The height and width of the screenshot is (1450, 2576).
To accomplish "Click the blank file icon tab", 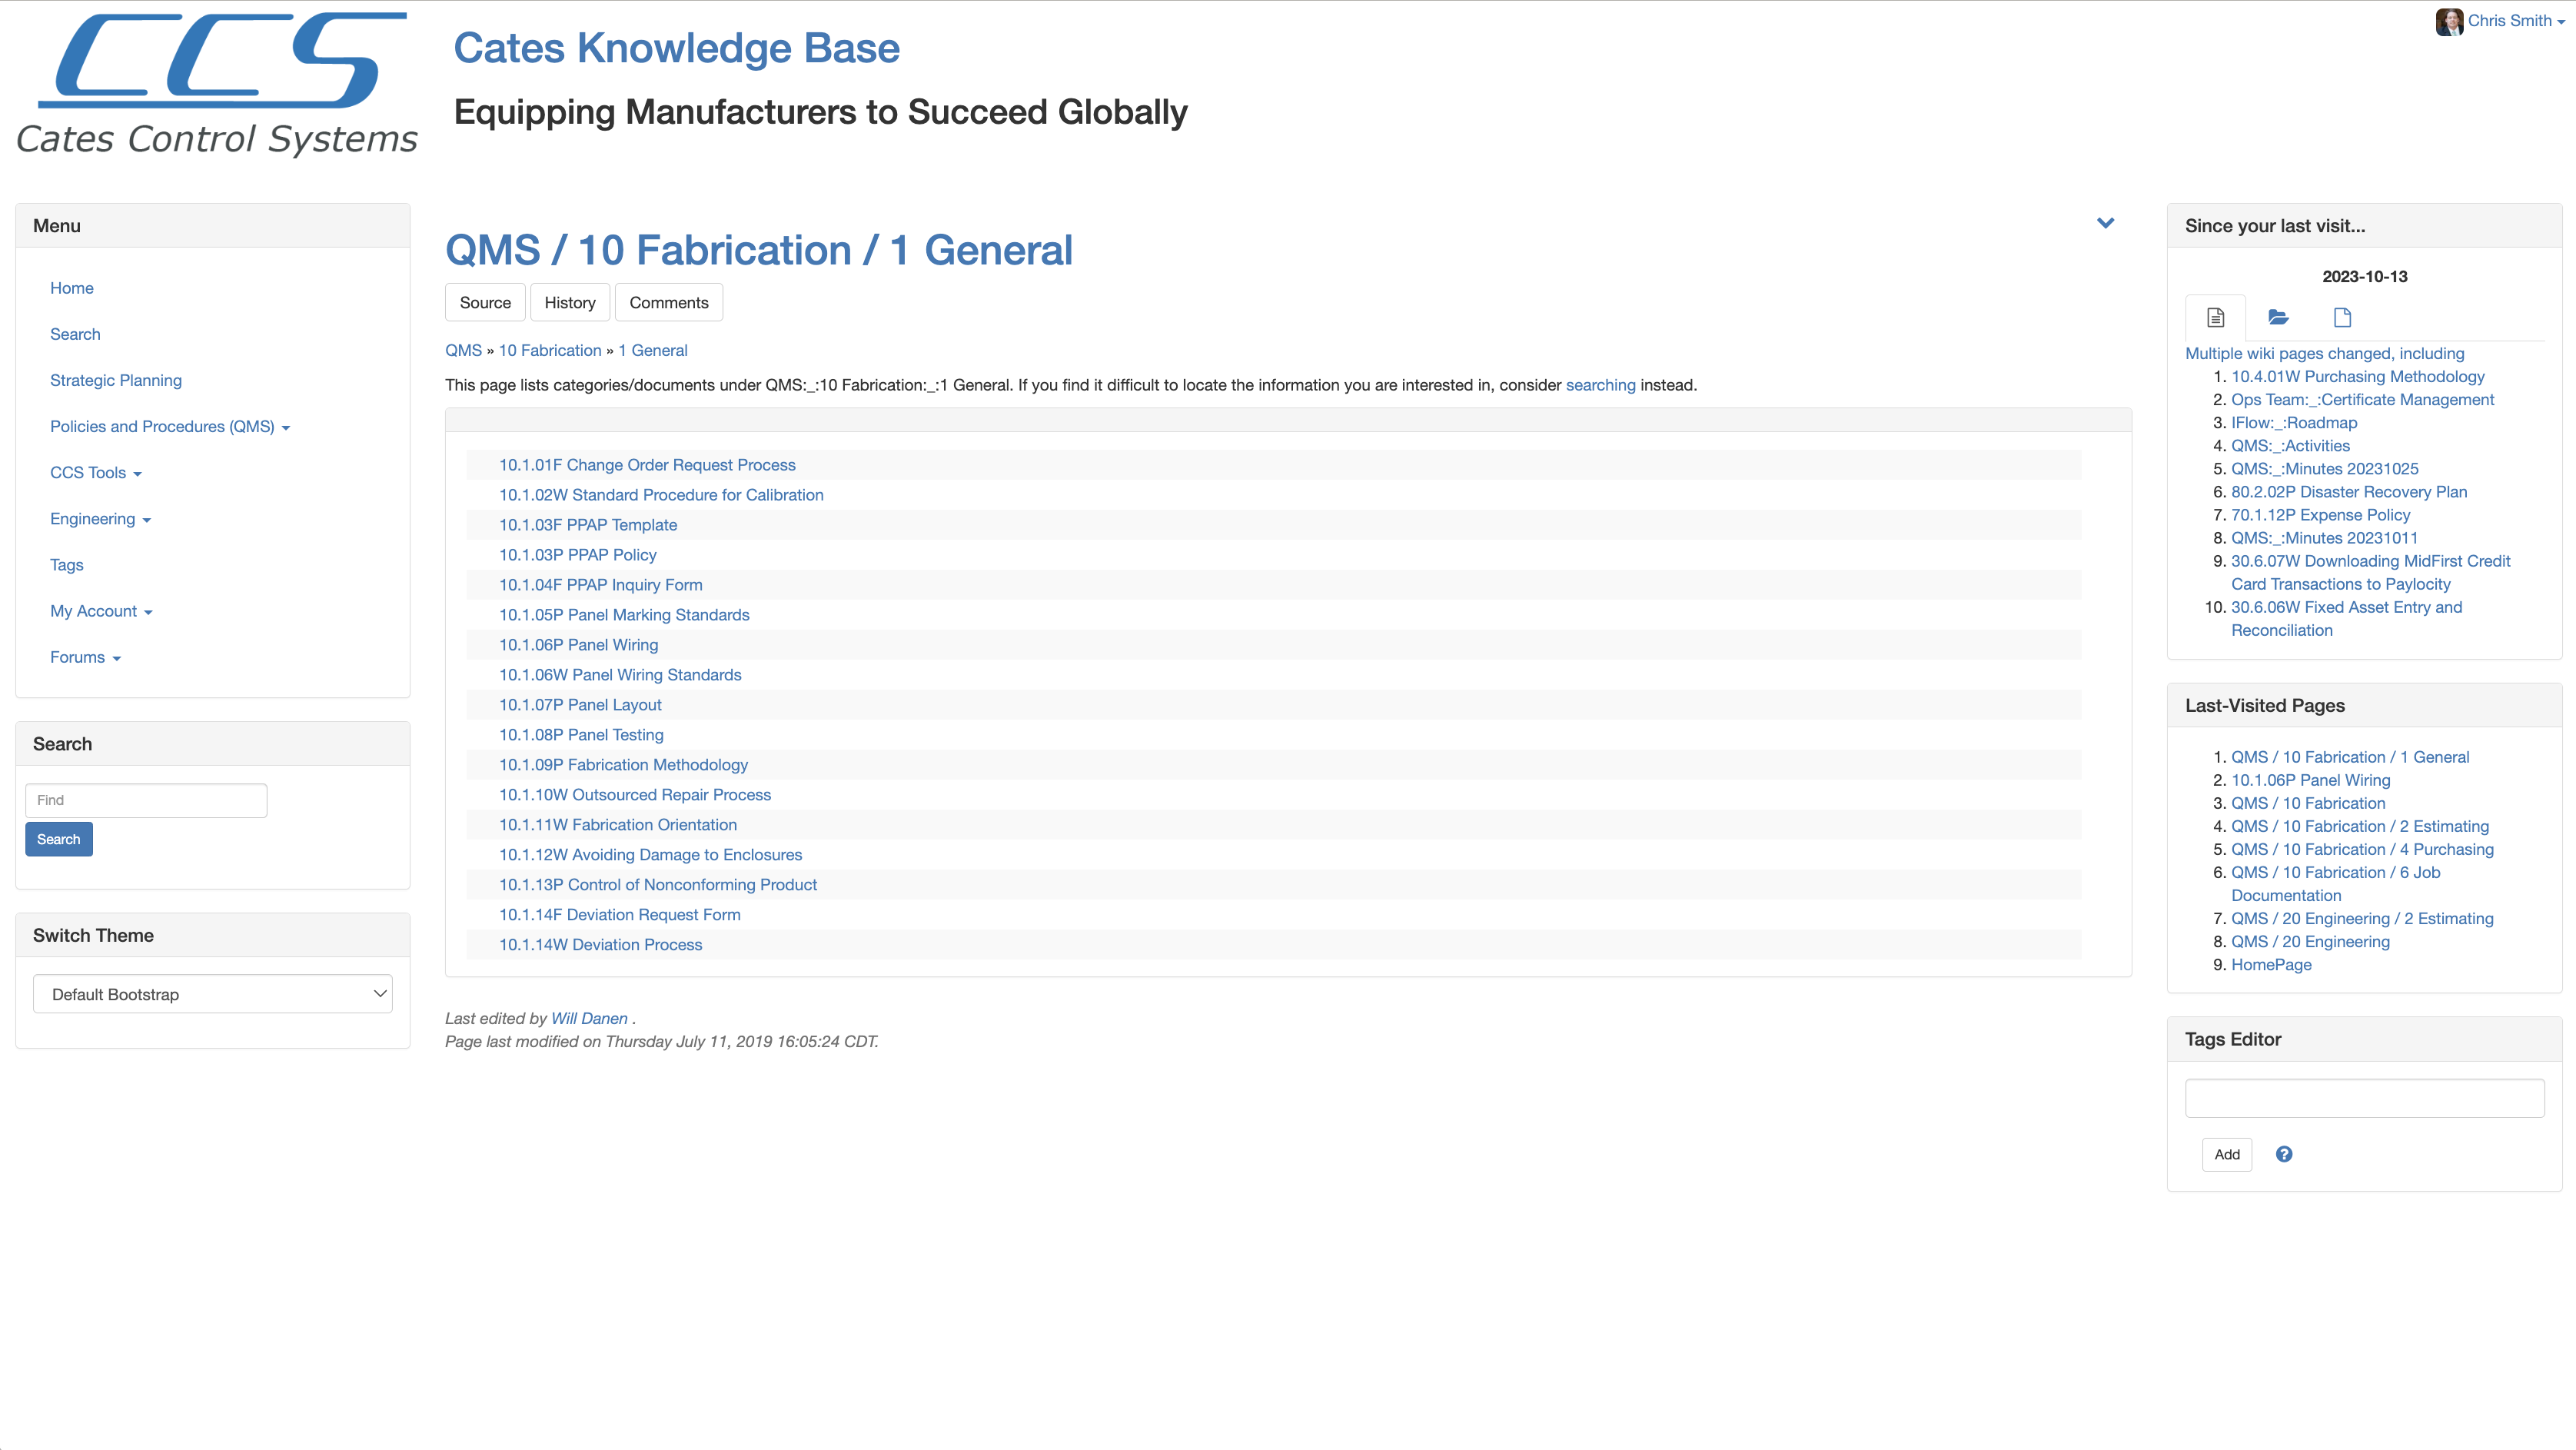I will 2342,317.
